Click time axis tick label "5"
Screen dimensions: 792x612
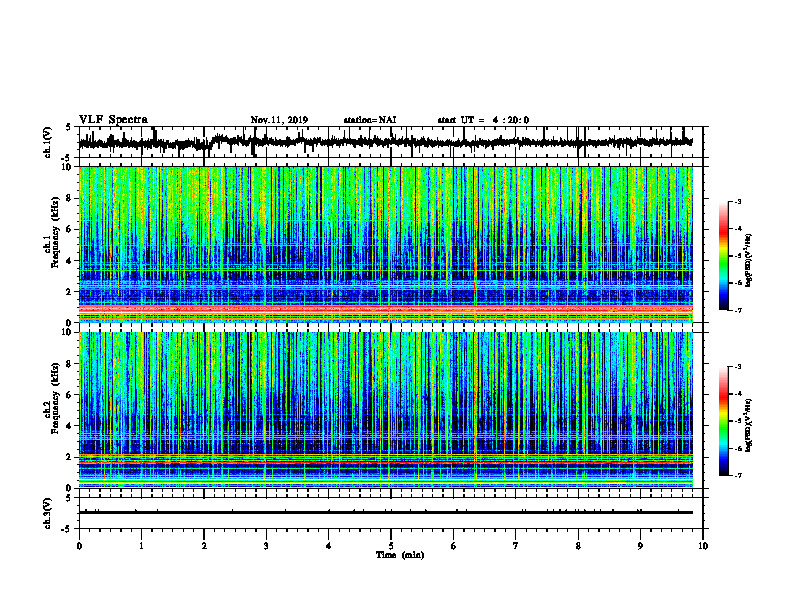point(391,546)
